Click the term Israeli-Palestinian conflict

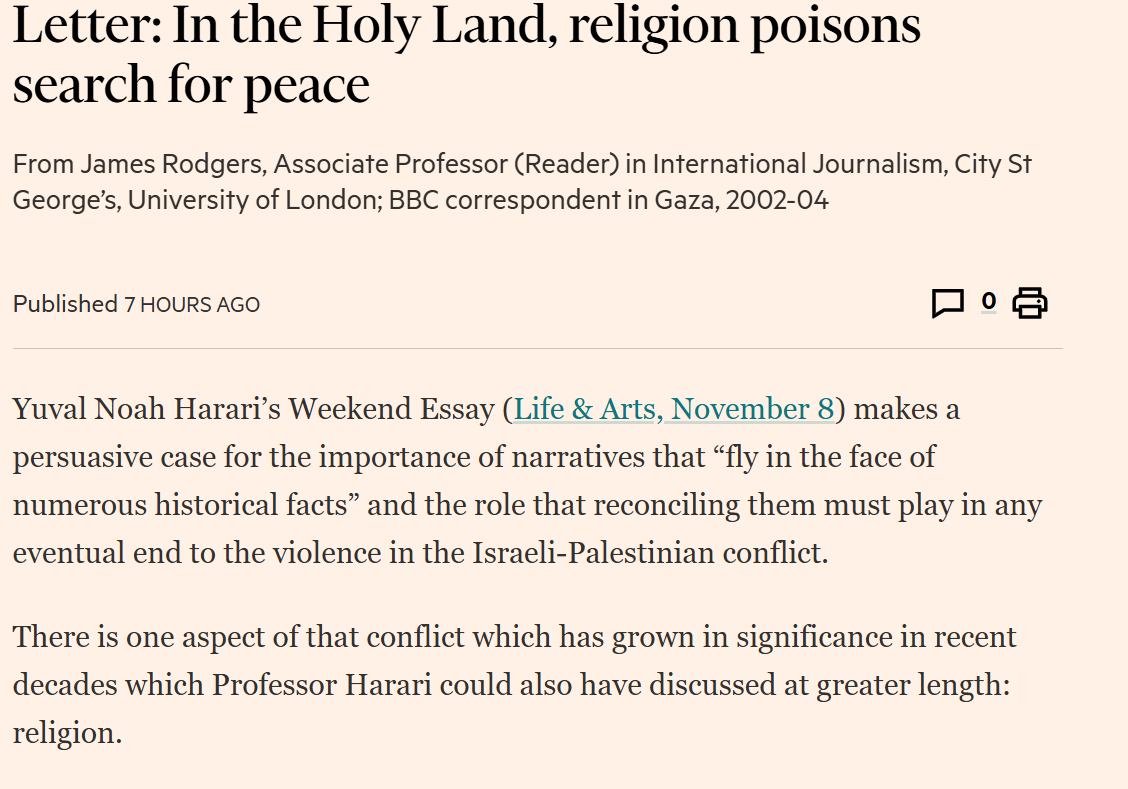(651, 553)
